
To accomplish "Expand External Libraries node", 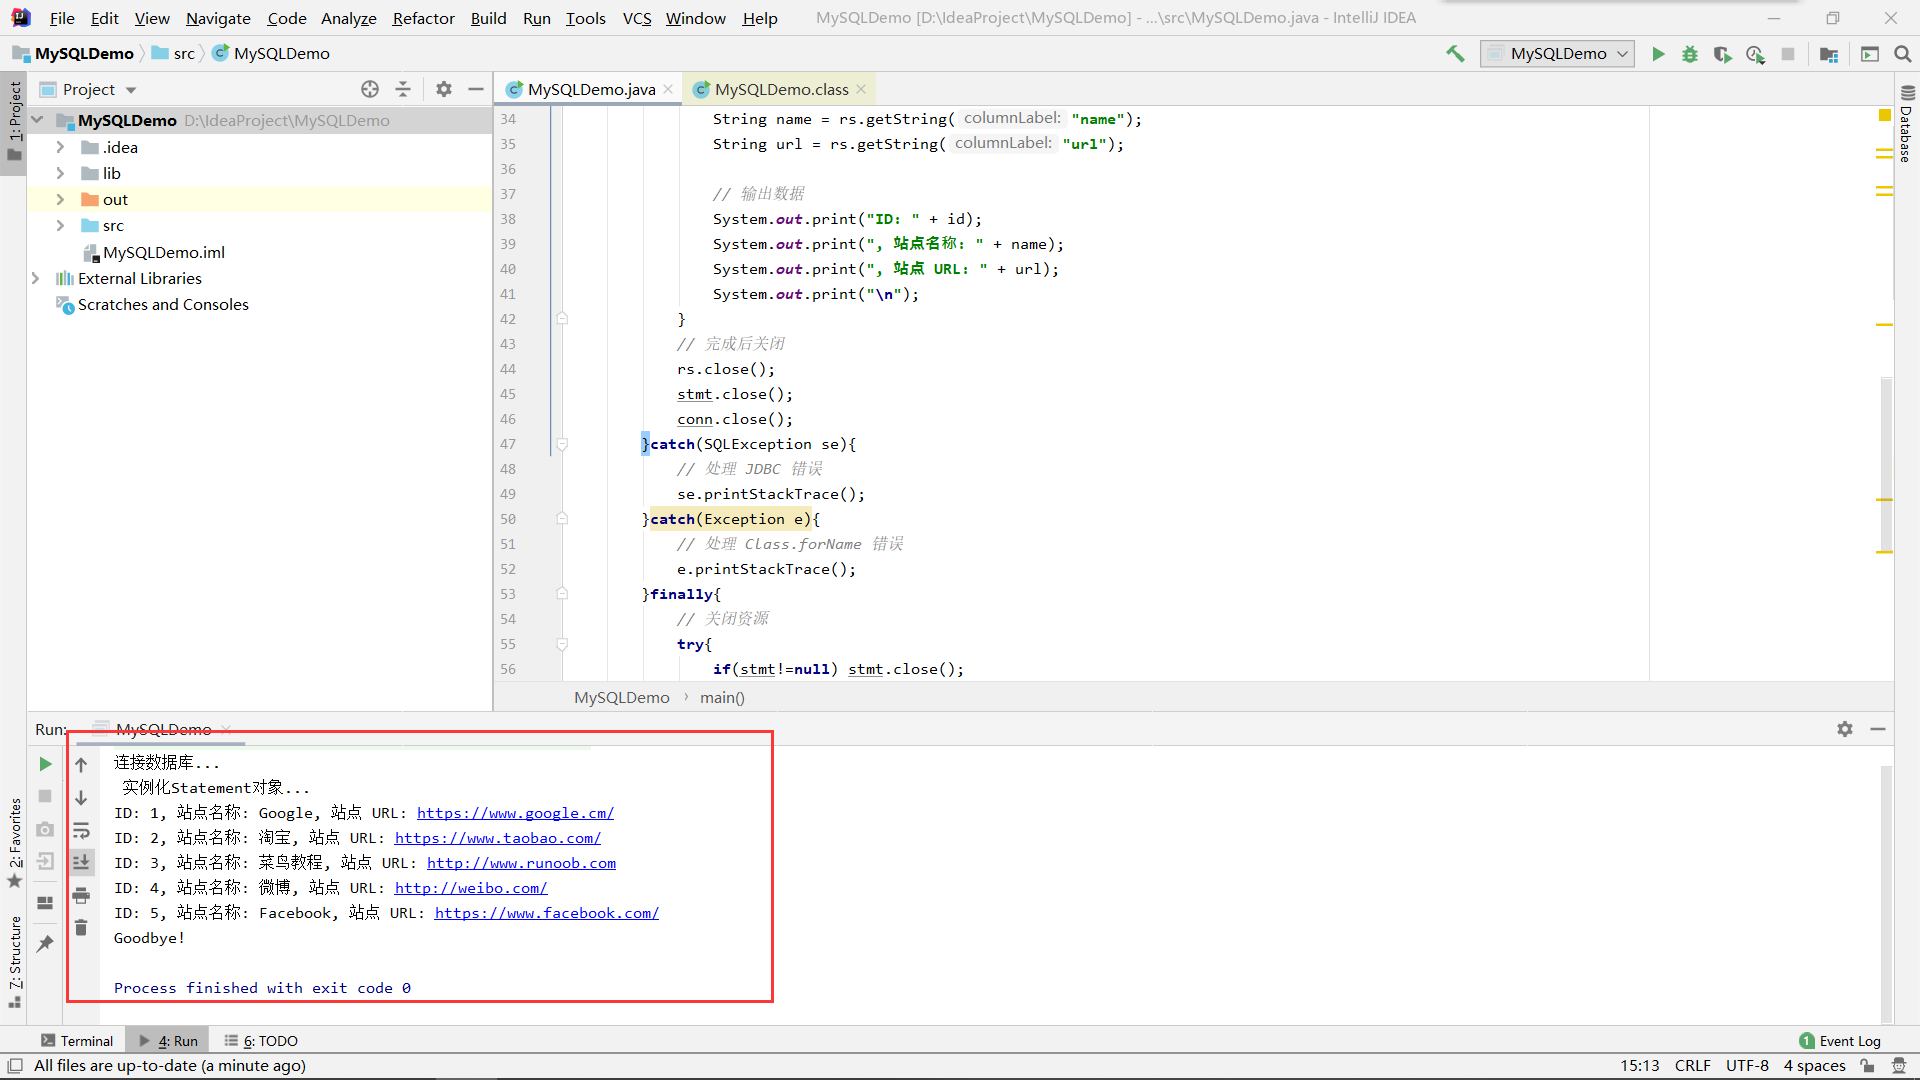I will coord(36,279).
